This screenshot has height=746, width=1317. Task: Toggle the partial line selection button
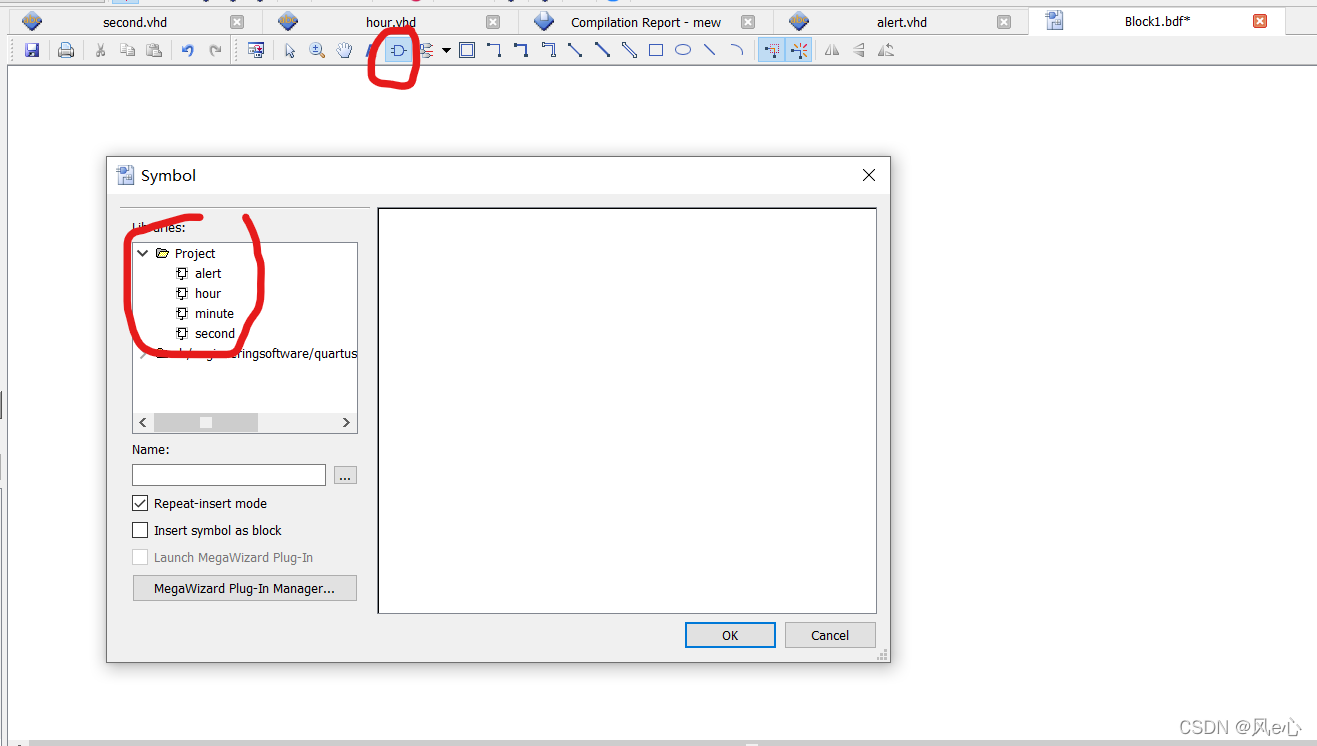771,50
